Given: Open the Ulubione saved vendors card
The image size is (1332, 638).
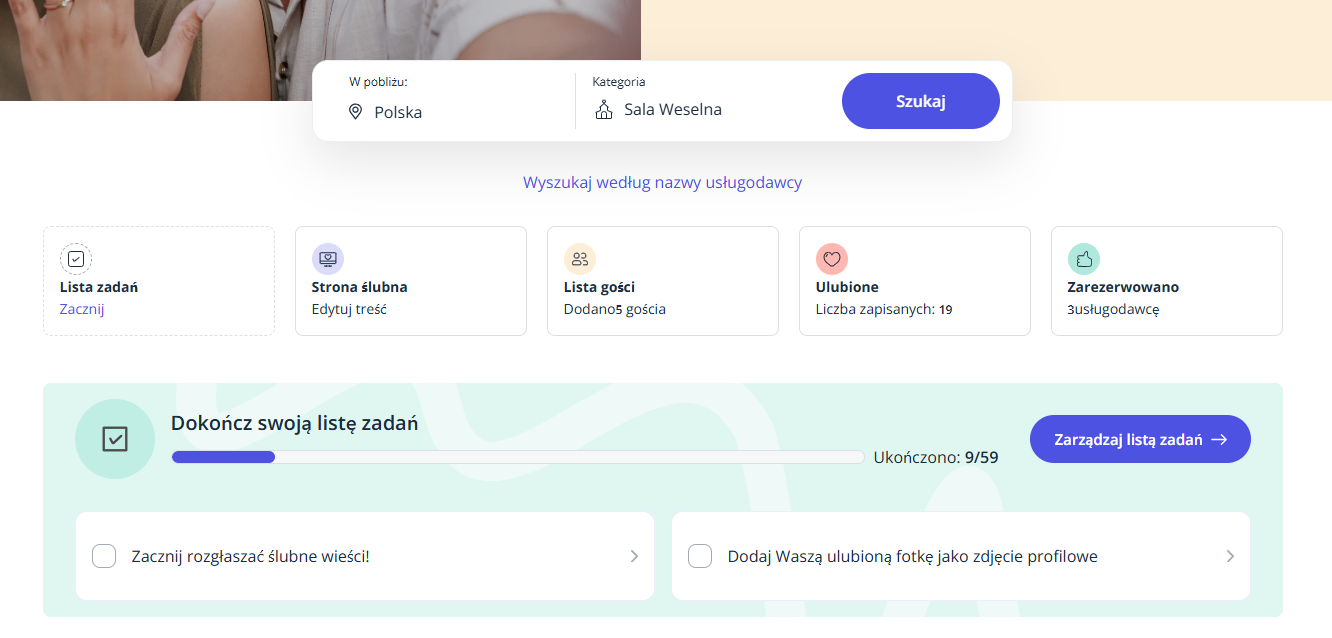Looking at the screenshot, I should coord(914,280).
